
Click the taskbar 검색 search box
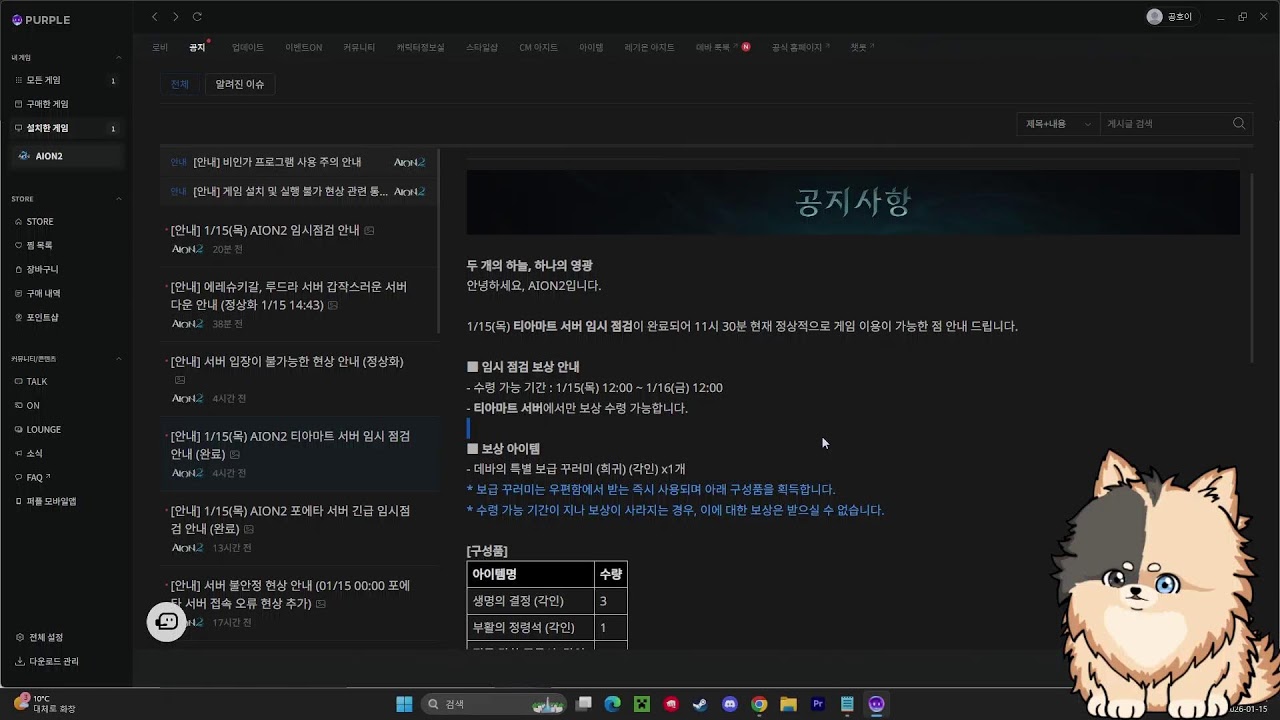tap(495, 704)
